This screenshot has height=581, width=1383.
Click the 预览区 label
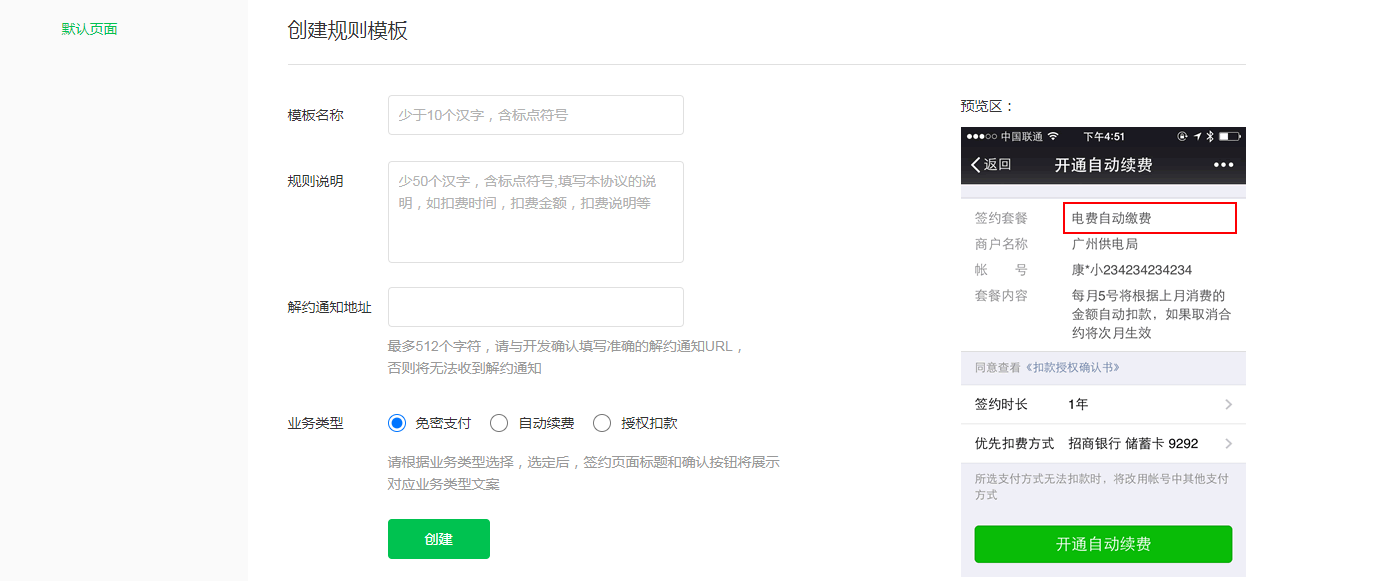coord(987,106)
